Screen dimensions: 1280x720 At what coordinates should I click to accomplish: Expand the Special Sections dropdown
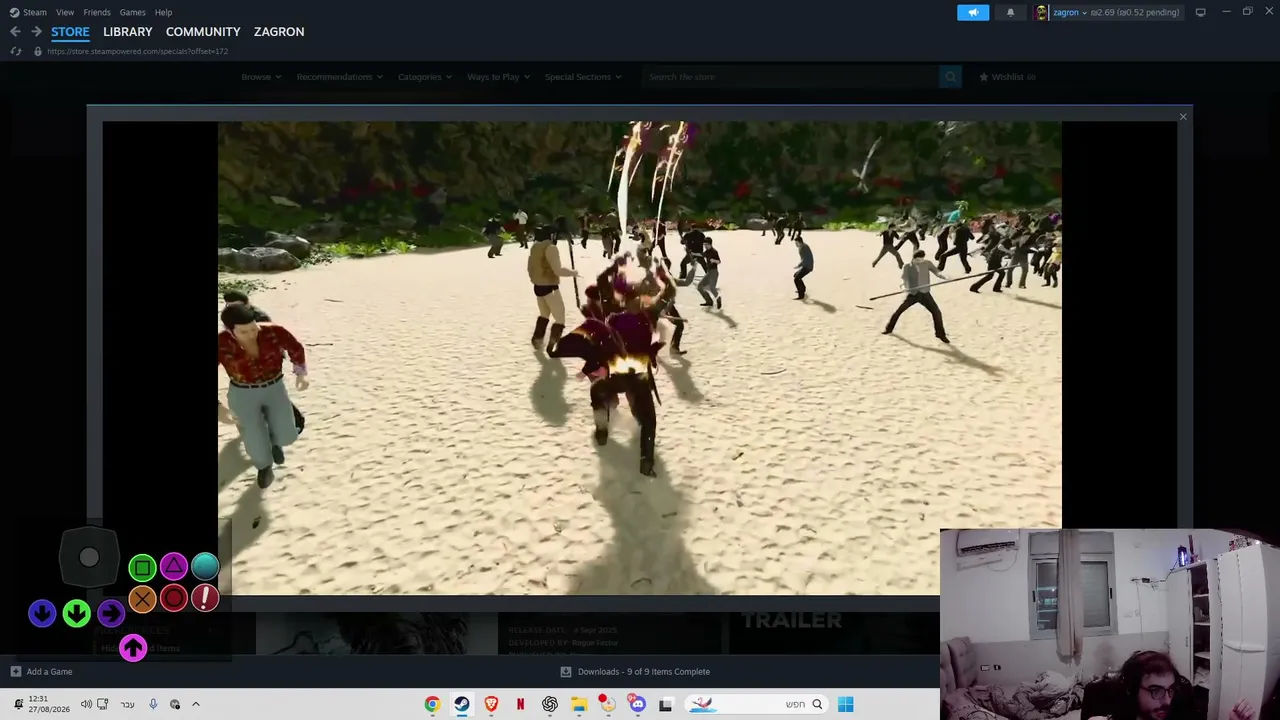[583, 77]
